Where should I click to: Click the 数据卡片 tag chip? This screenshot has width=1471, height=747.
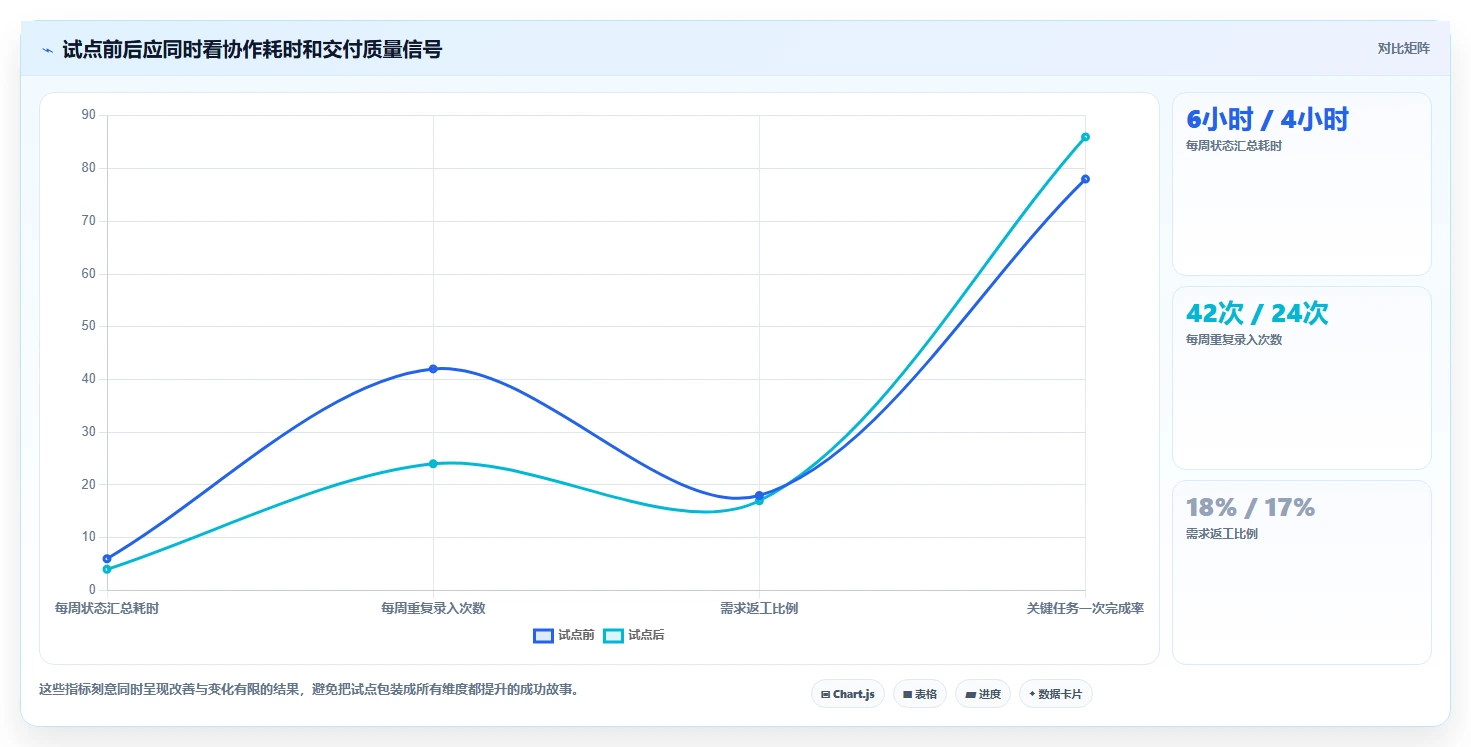pyautogui.click(x=1056, y=694)
